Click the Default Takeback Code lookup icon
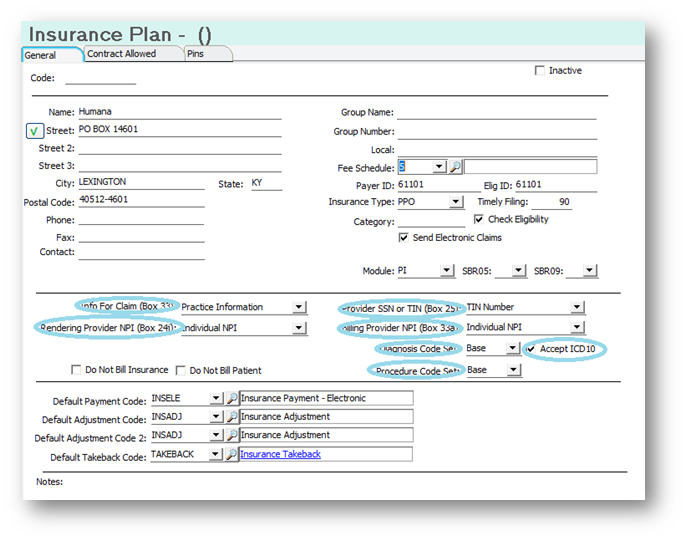The height and width of the screenshot is (542, 687). (x=231, y=454)
